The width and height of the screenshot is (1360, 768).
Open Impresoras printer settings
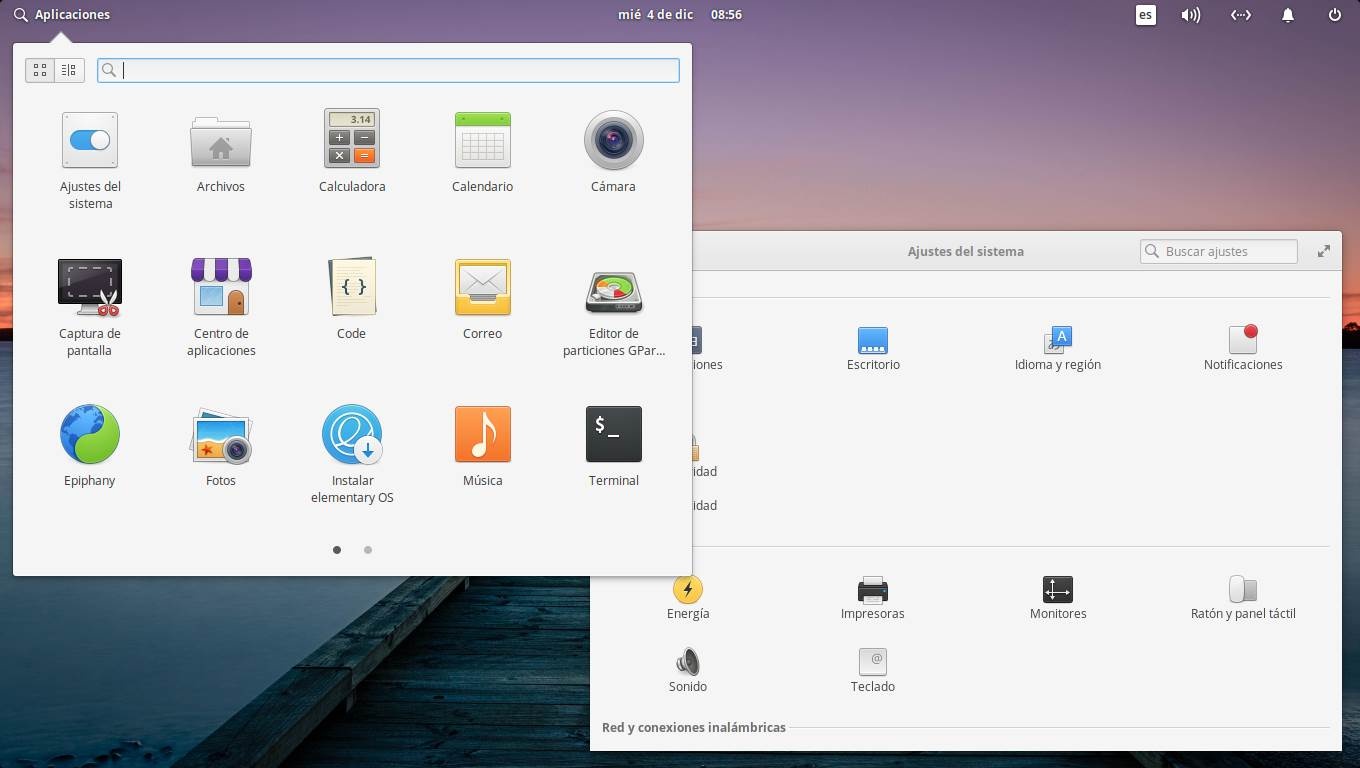click(873, 598)
